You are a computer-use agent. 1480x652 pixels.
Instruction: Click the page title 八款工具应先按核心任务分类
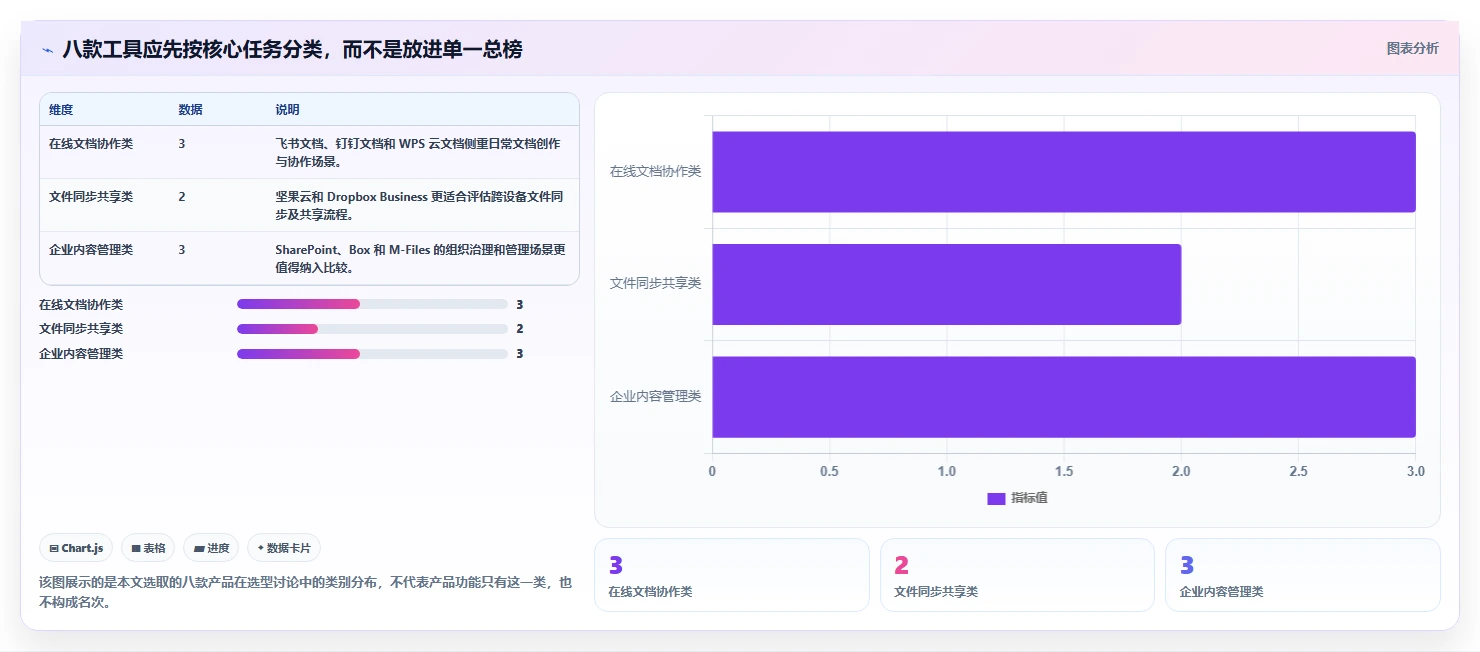tap(292, 49)
